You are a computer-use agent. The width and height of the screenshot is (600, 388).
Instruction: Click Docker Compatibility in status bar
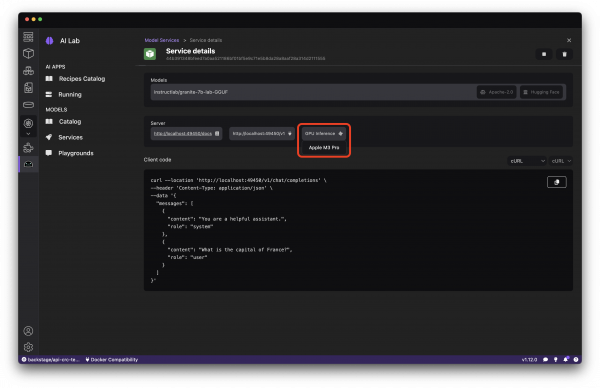112,360
